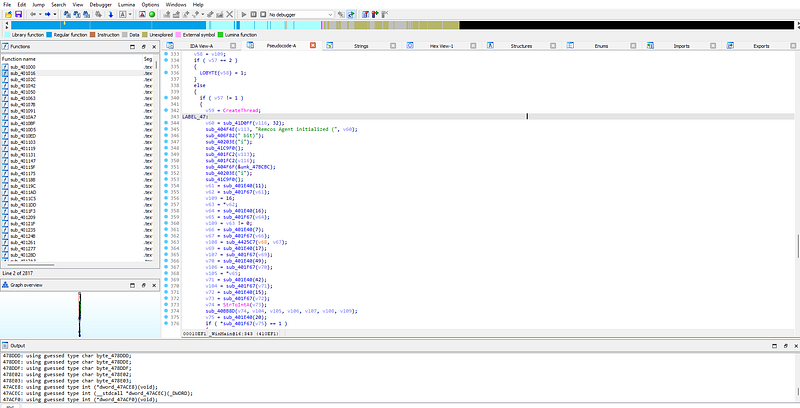Click the Pseudocode vertical scrollbar thumb
Viewport: 800px width, 408px height.
[x=797, y=246]
